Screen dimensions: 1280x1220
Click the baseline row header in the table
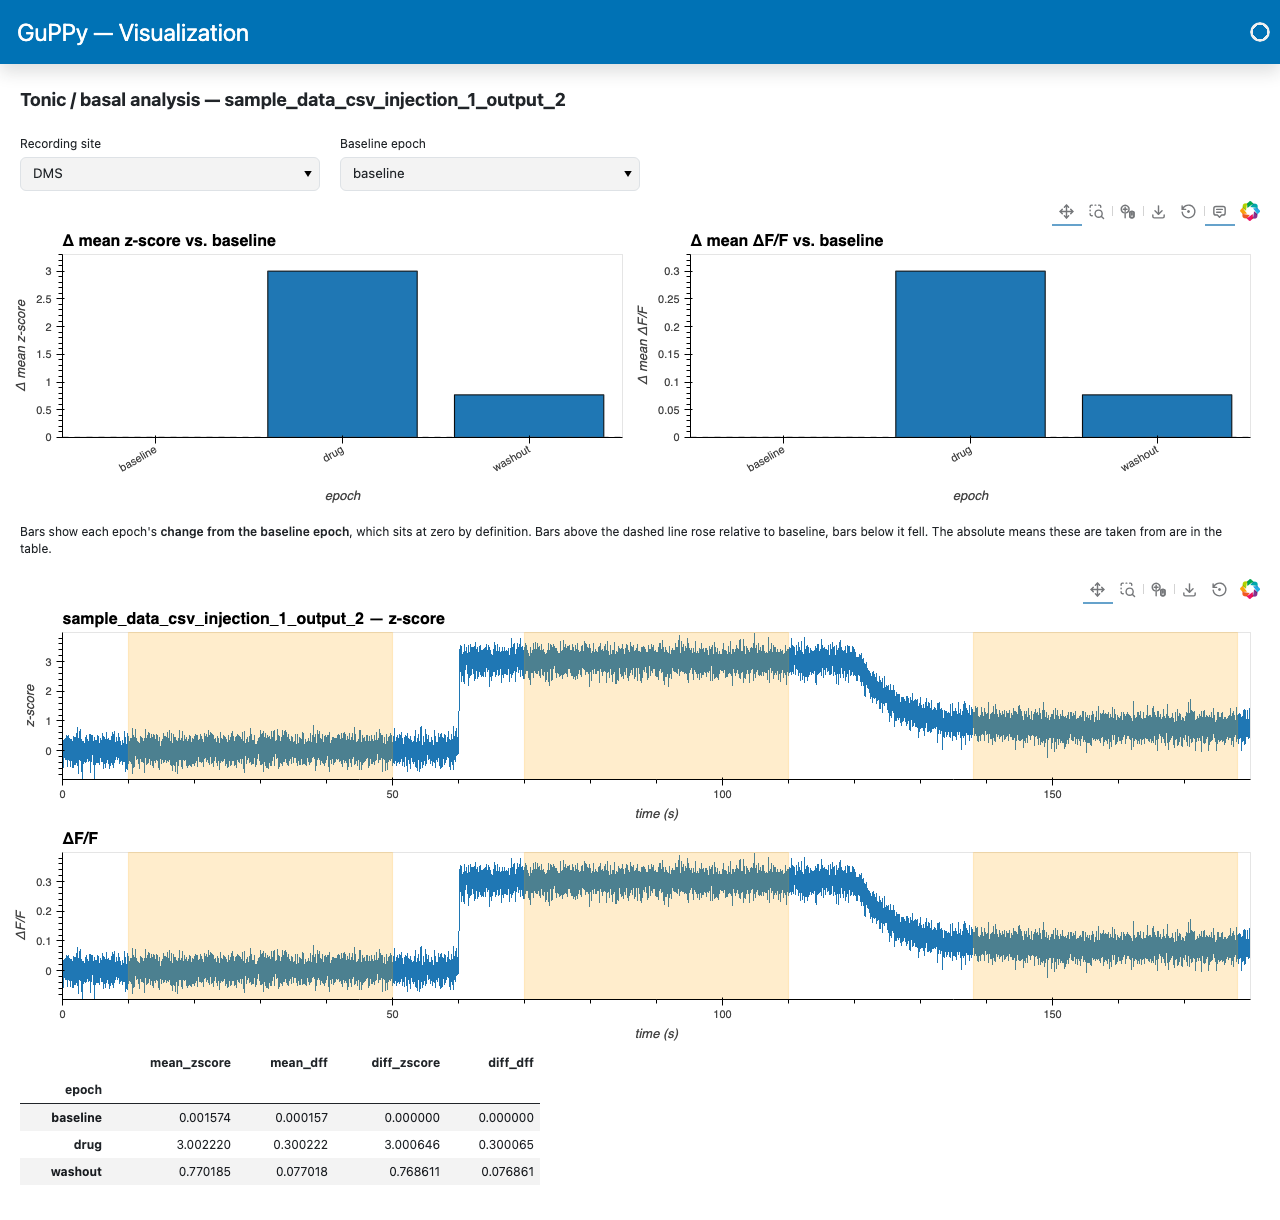[77, 1118]
